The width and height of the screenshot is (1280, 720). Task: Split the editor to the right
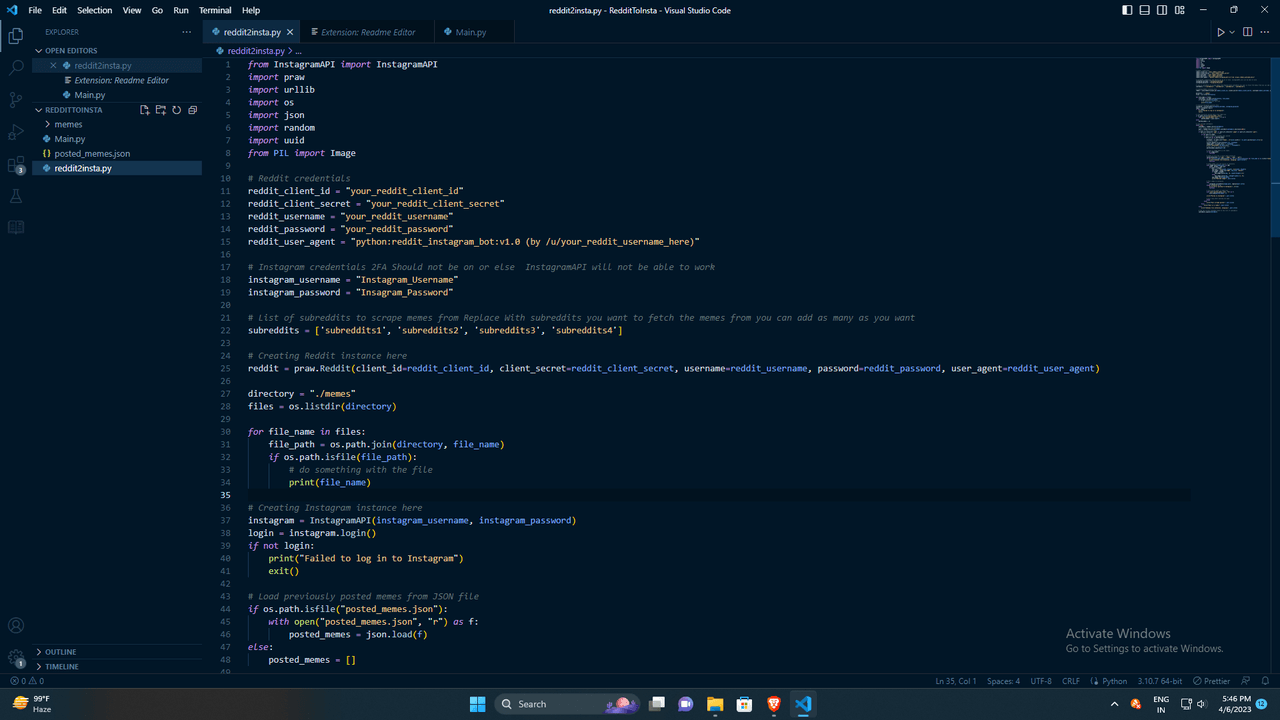pyautogui.click(x=1249, y=32)
